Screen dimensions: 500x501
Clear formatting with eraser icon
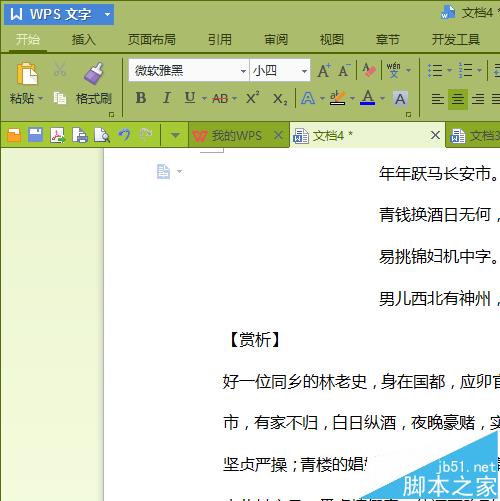pos(369,70)
